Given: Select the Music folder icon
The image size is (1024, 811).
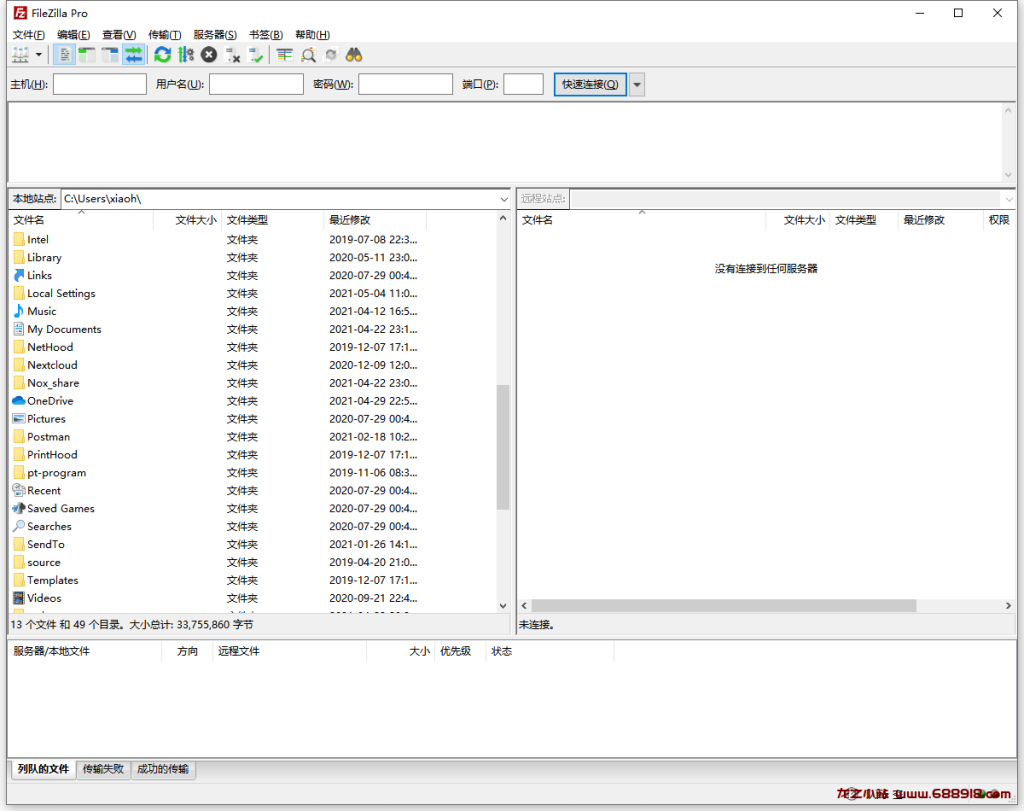Looking at the screenshot, I should [x=19, y=311].
